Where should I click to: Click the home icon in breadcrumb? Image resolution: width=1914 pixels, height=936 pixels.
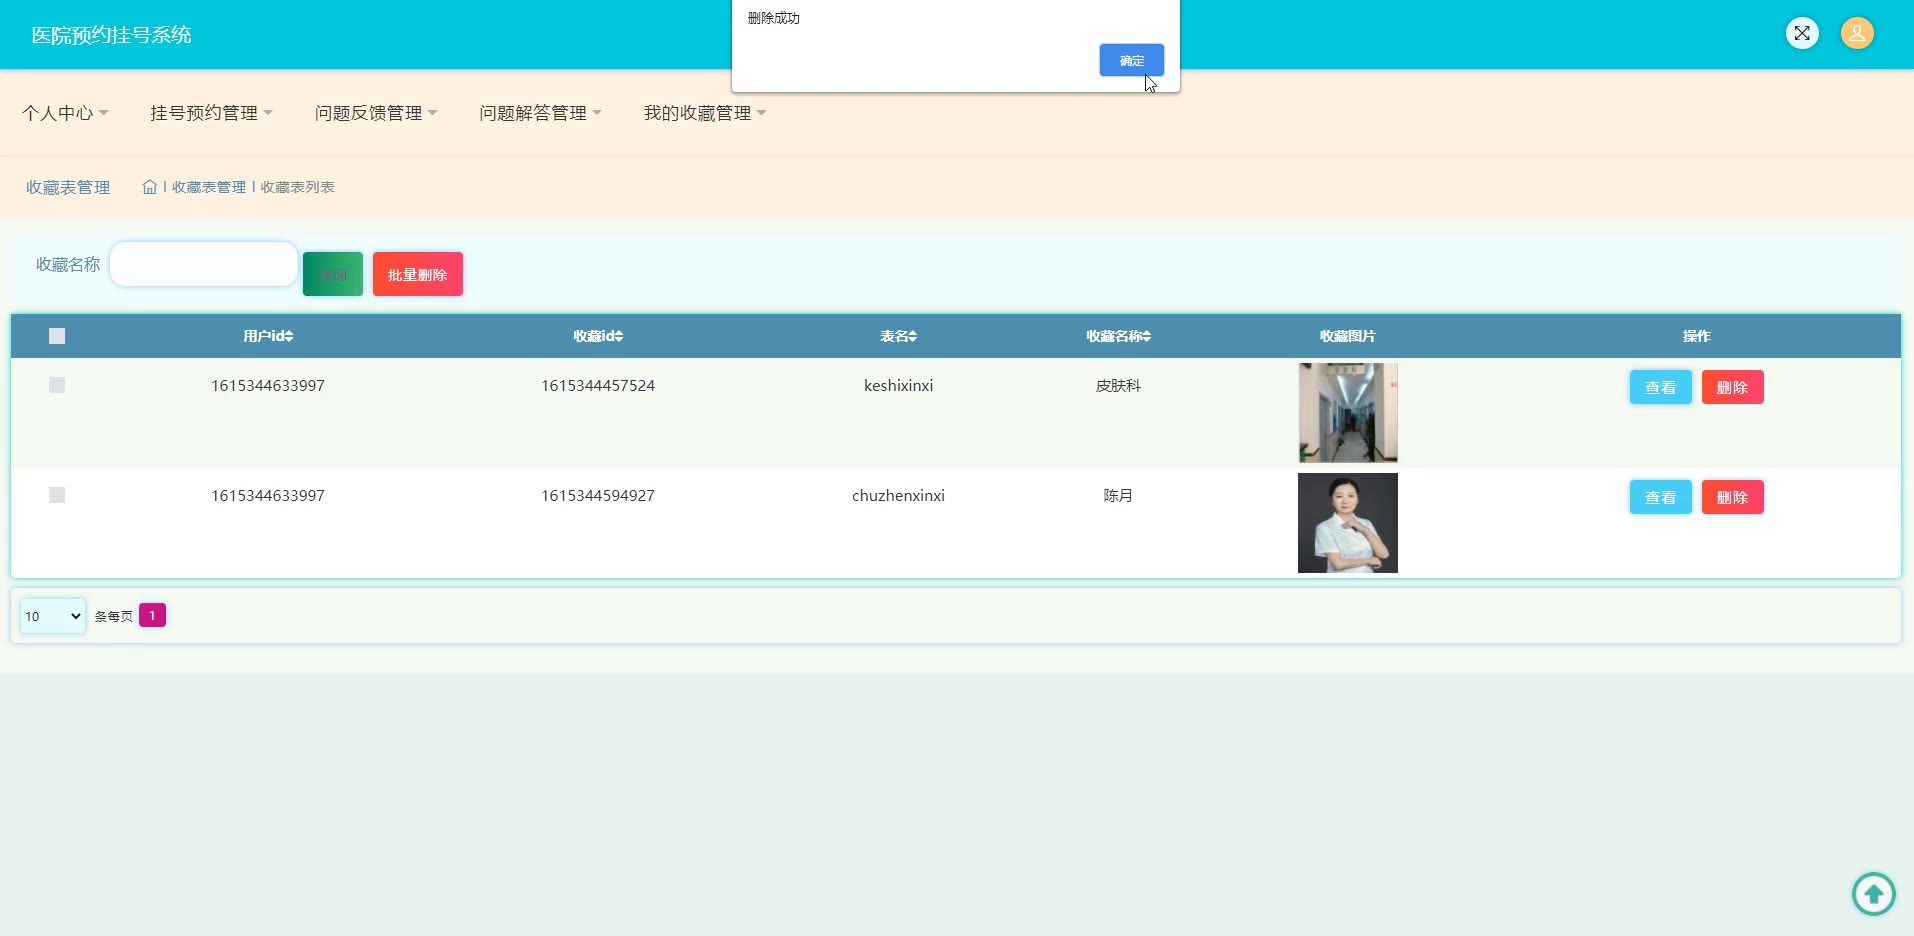coord(150,187)
